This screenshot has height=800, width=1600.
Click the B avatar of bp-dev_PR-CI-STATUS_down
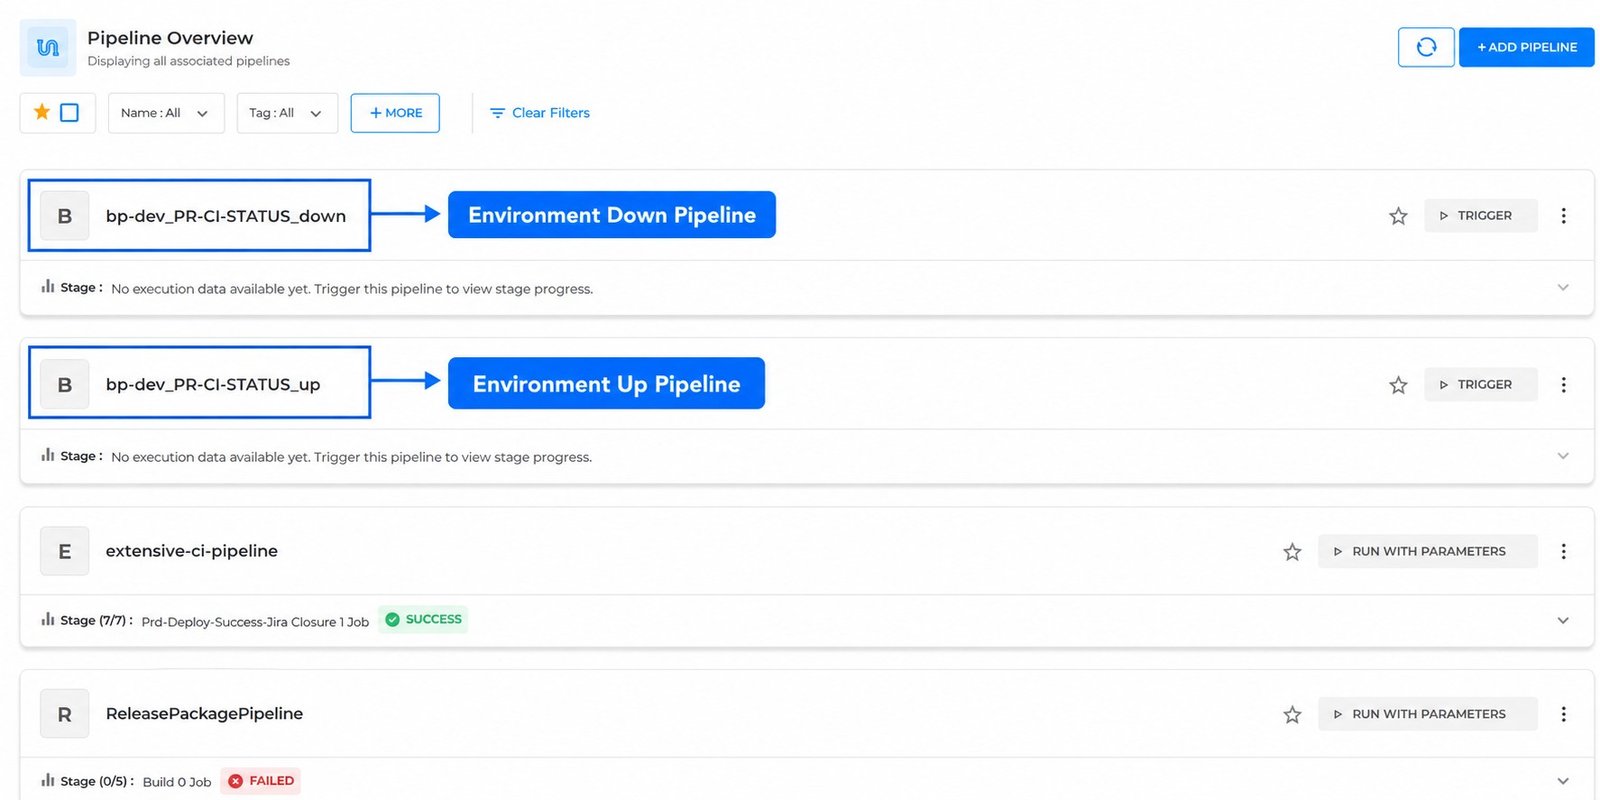(65, 216)
